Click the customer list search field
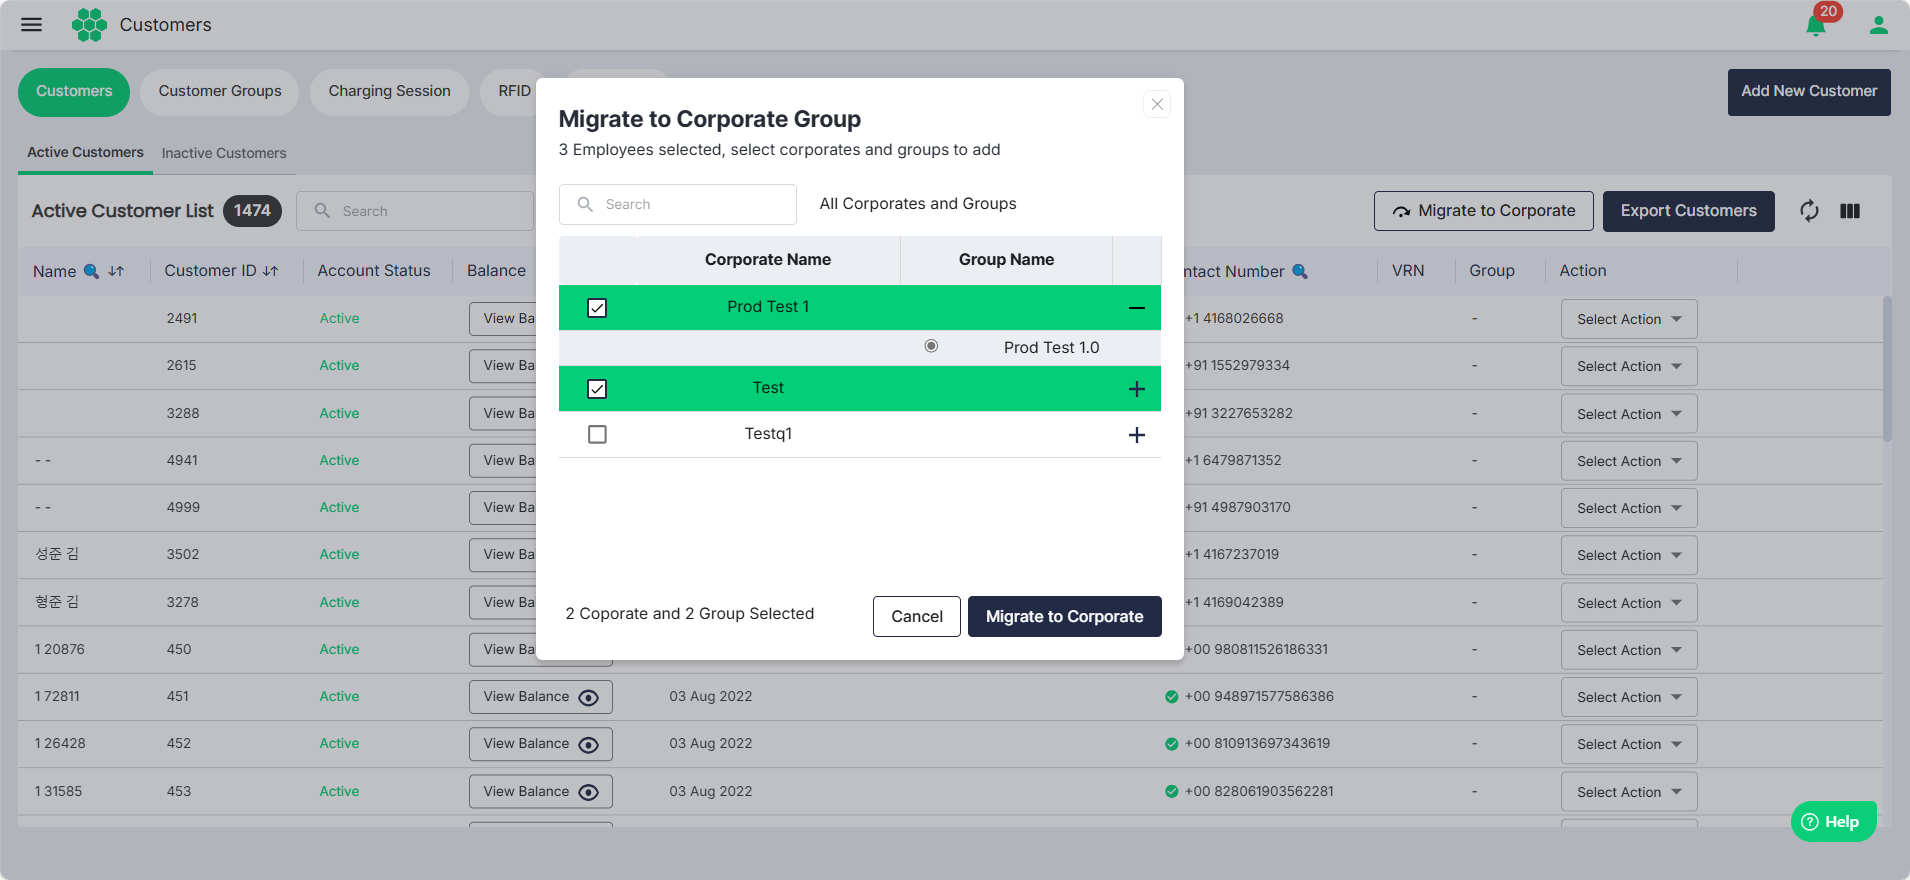This screenshot has height=880, width=1910. 415,211
